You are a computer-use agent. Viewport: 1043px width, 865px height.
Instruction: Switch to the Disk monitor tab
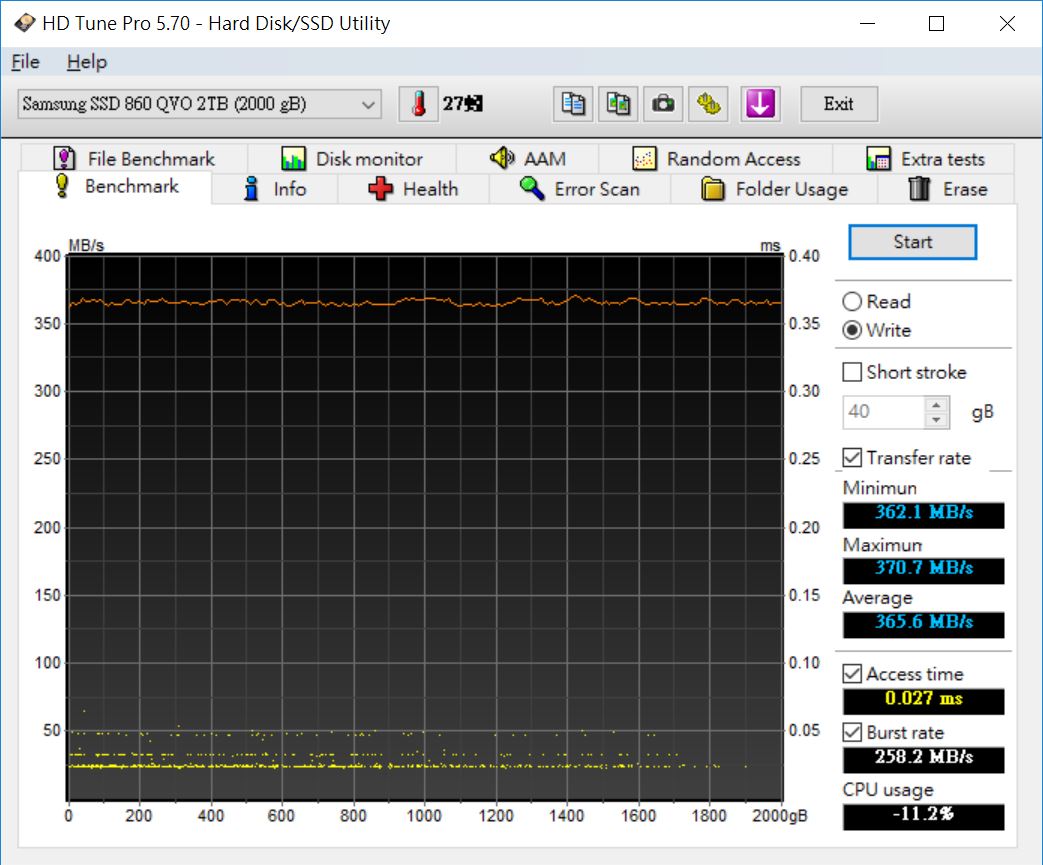(x=352, y=159)
